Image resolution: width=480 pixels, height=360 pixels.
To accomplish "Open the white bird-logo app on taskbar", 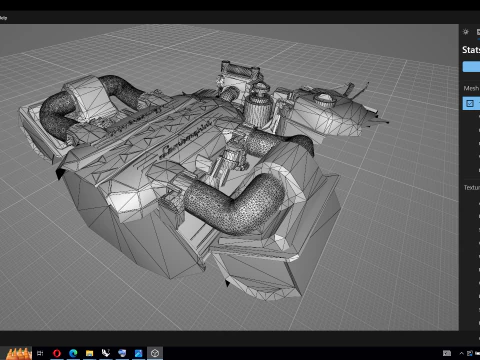I will tap(106, 353).
